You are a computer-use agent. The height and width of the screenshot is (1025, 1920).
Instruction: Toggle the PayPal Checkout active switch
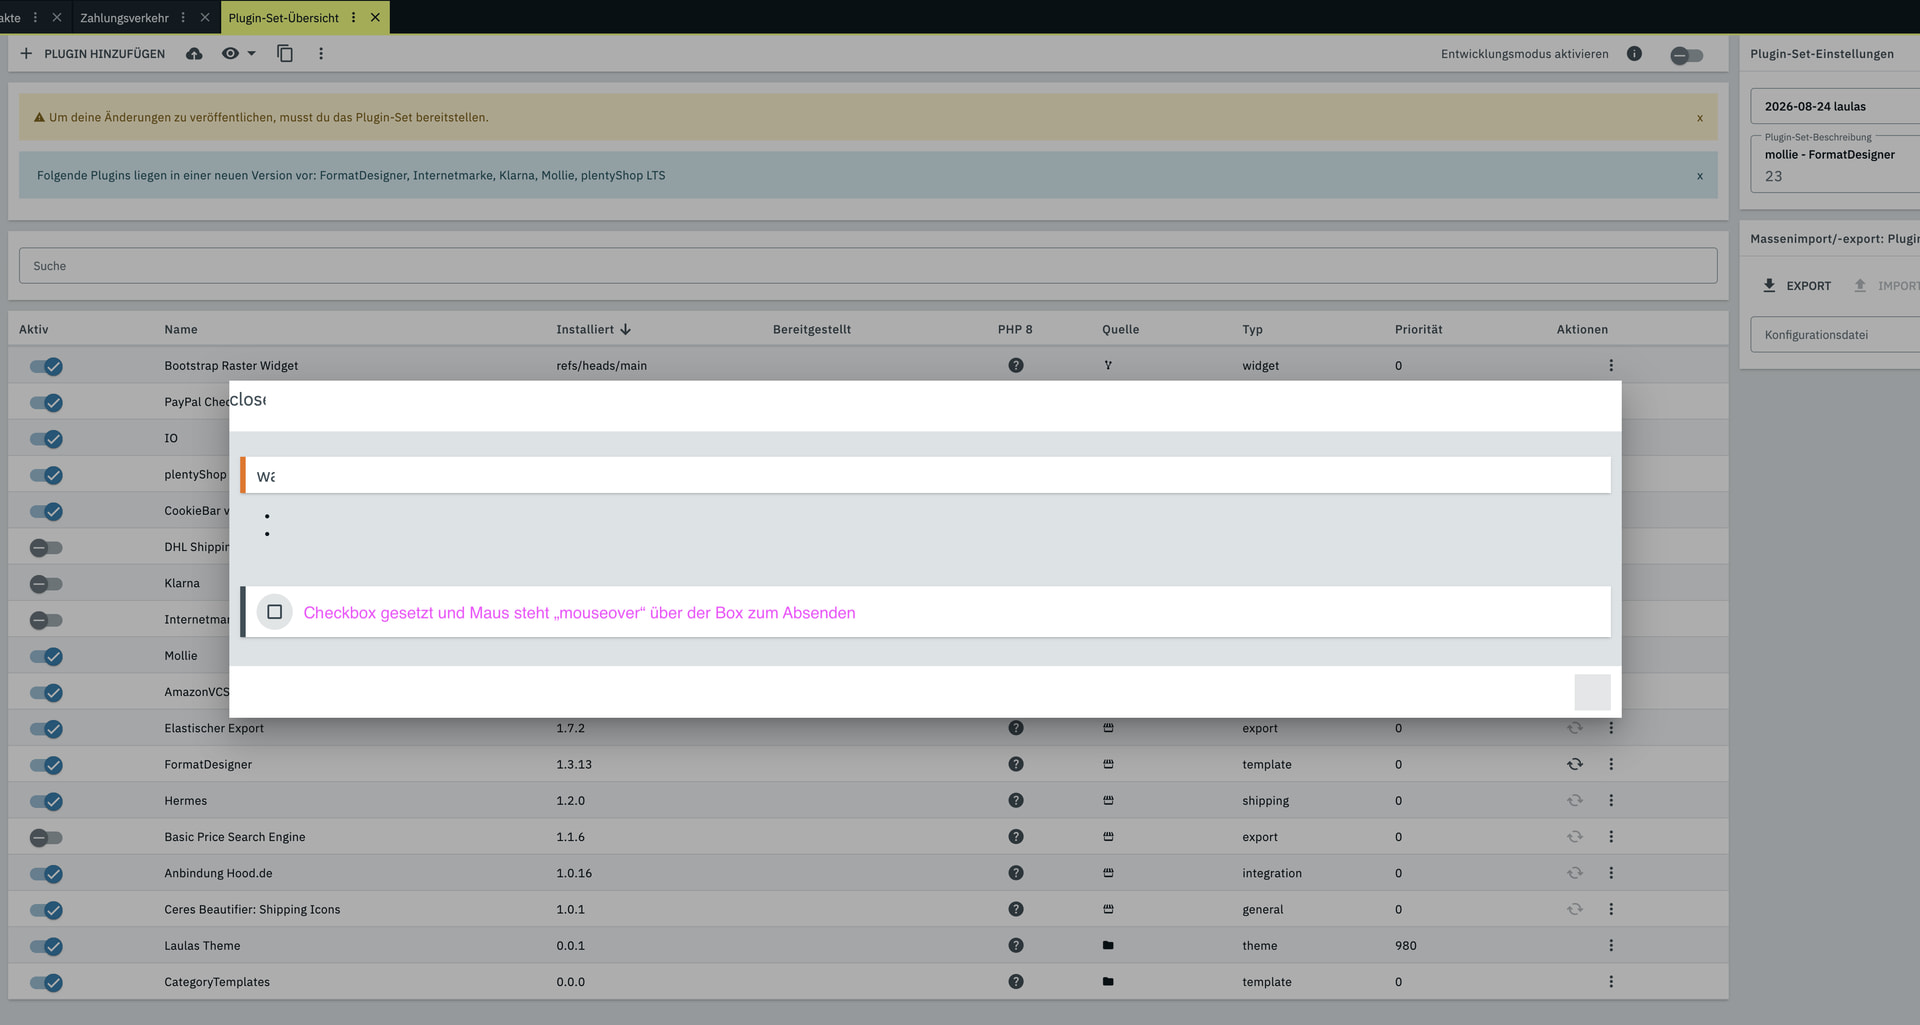point(46,402)
